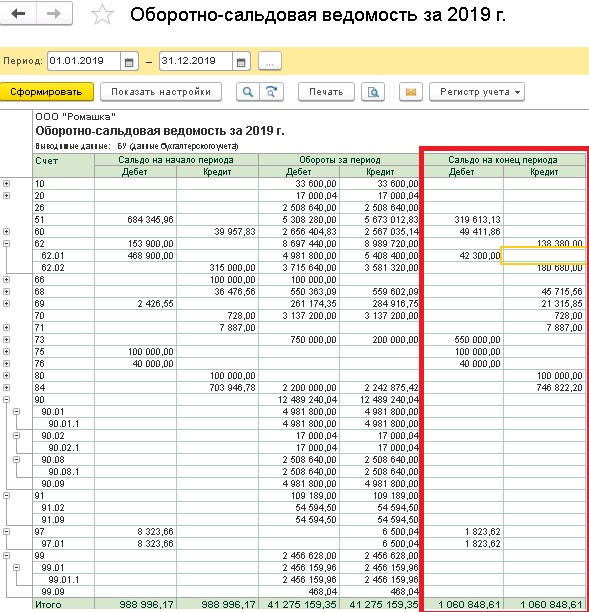Collapse account 62 group
Image resolution: width=589 pixels, height=612 pixels.
point(6,244)
